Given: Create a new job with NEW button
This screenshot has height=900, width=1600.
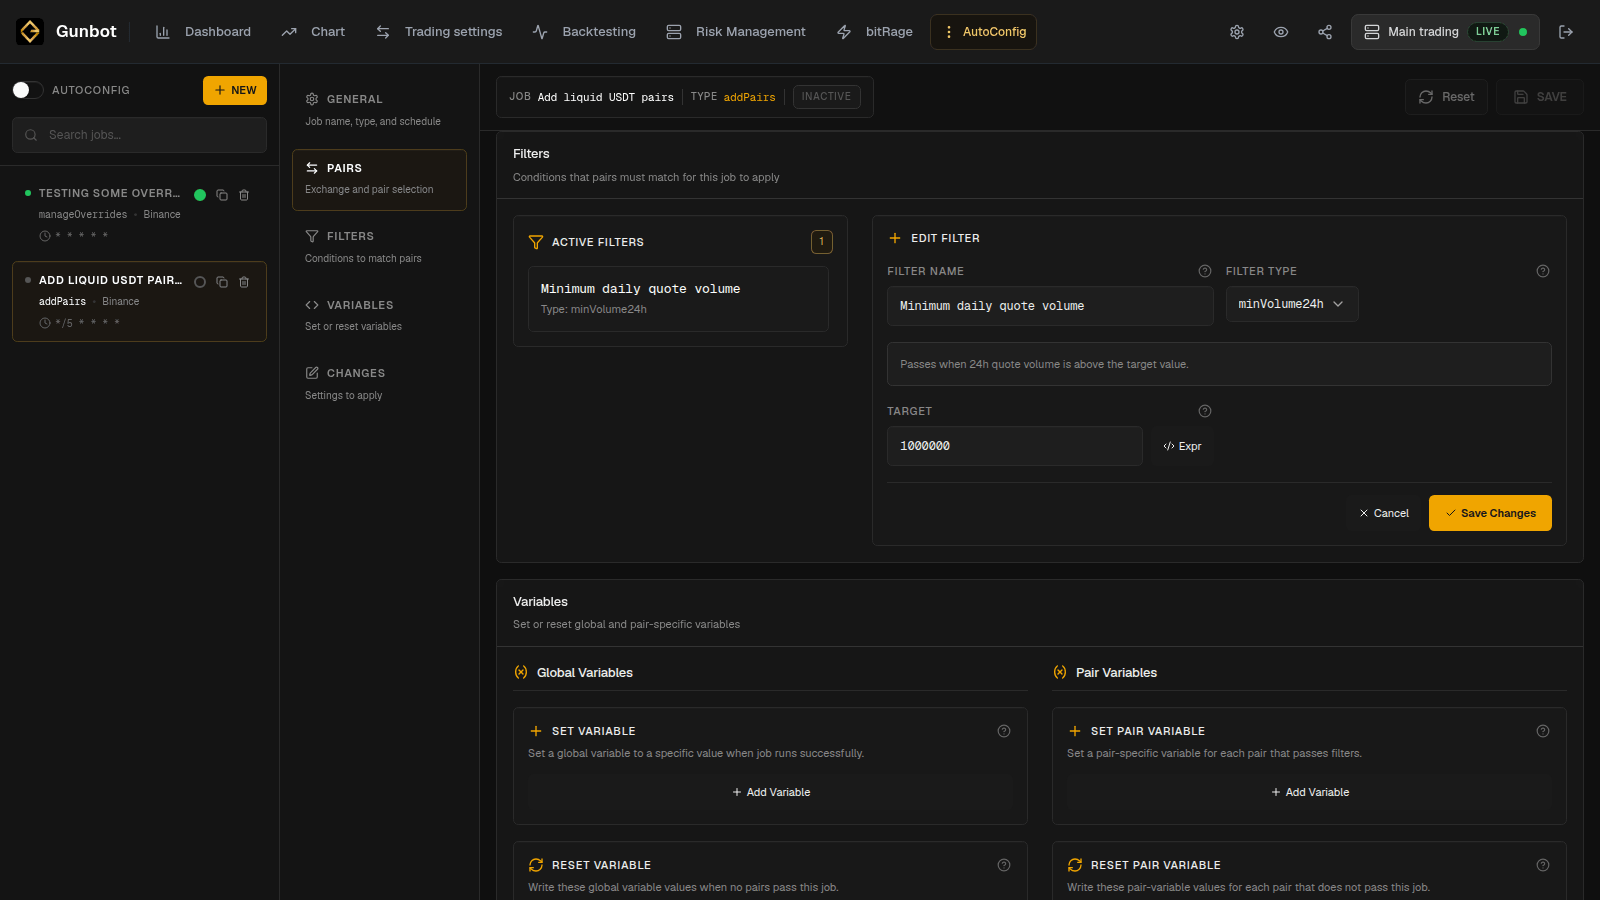Looking at the screenshot, I should tap(235, 90).
